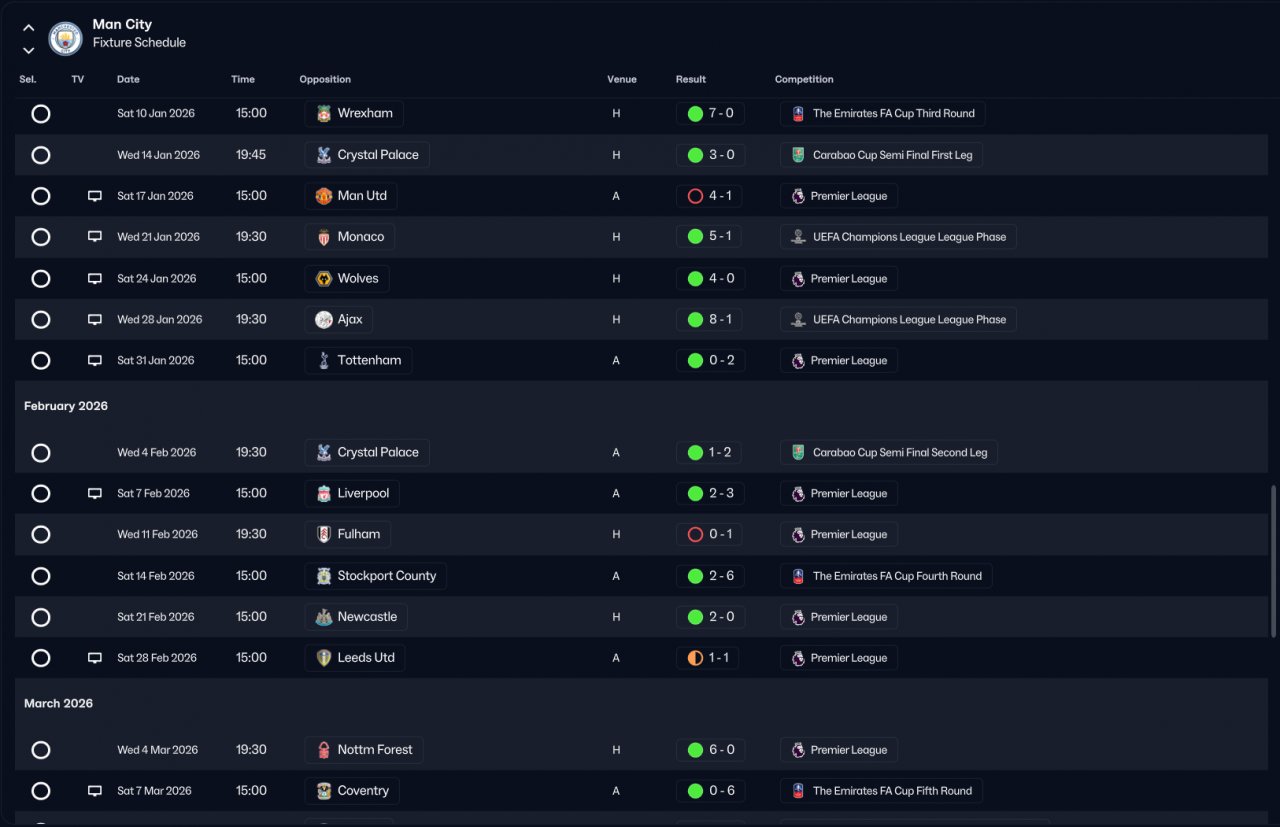
Task: Click the Fulham club crest
Action: [x=323, y=535]
